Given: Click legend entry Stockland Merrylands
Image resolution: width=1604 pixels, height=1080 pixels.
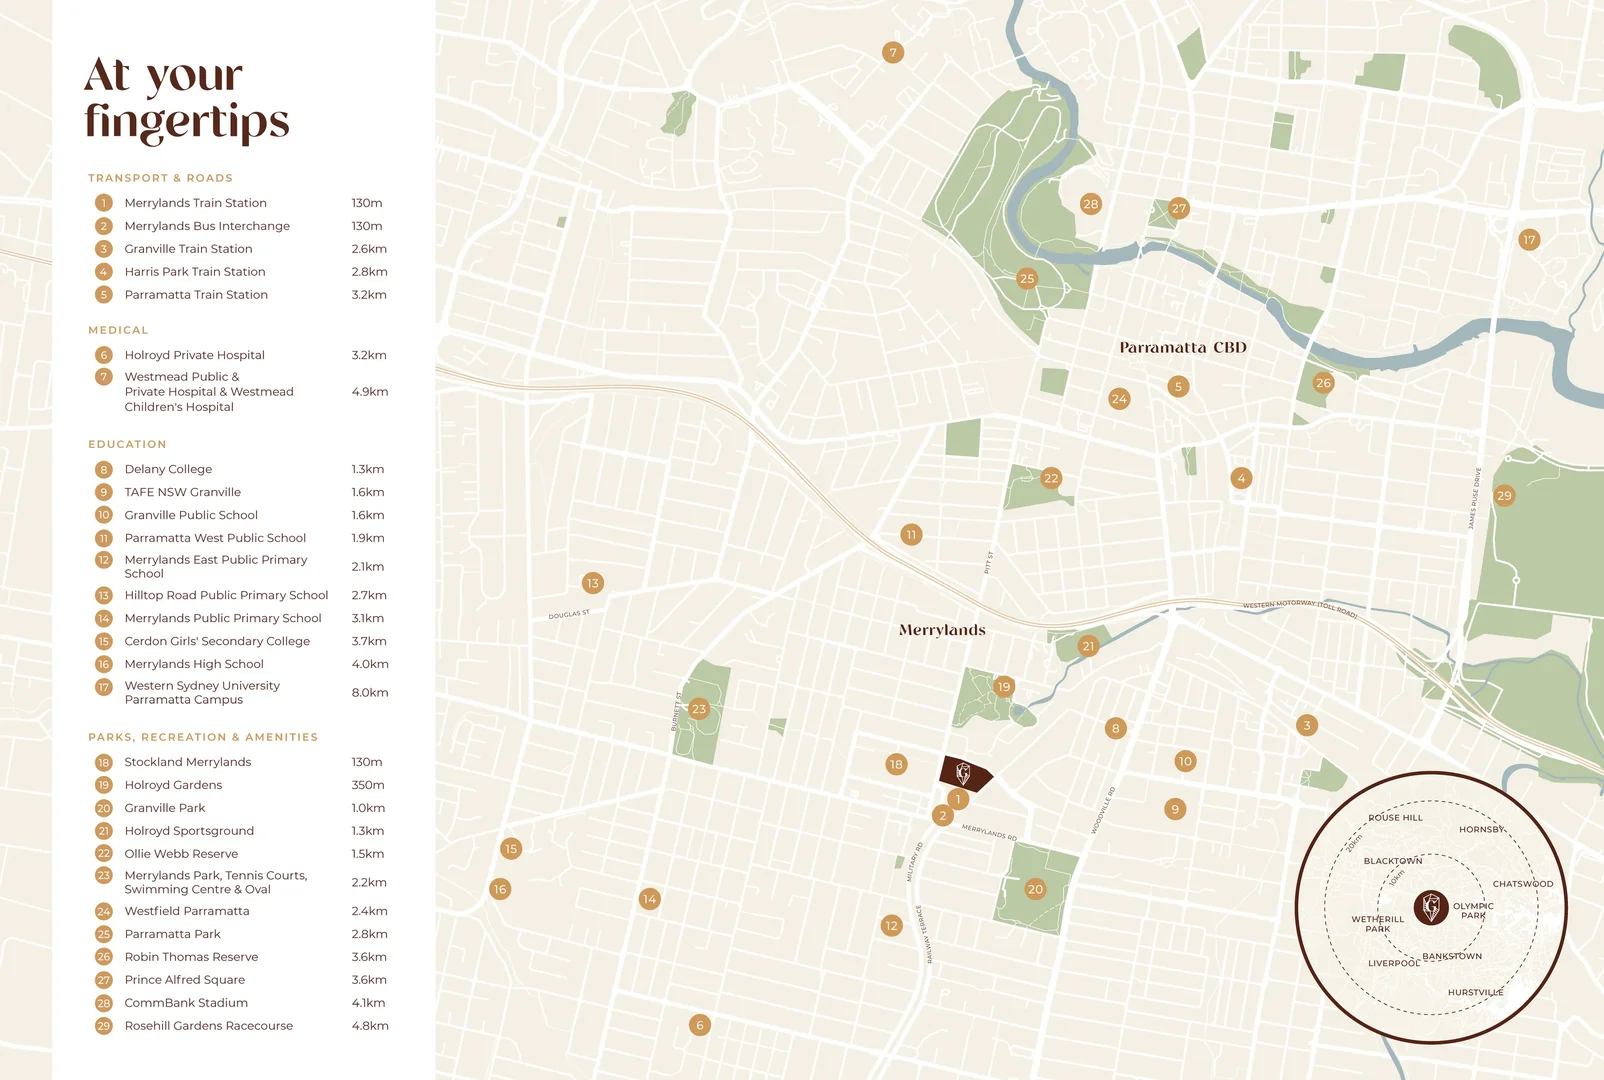Looking at the screenshot, I should pyautogui.click(x=188, y=762).
